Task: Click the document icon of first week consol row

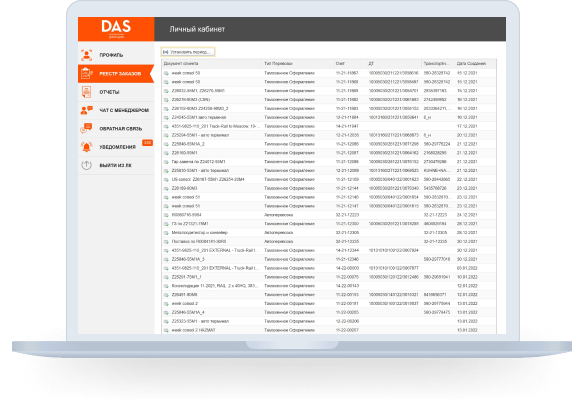Action: pos(166,73)
